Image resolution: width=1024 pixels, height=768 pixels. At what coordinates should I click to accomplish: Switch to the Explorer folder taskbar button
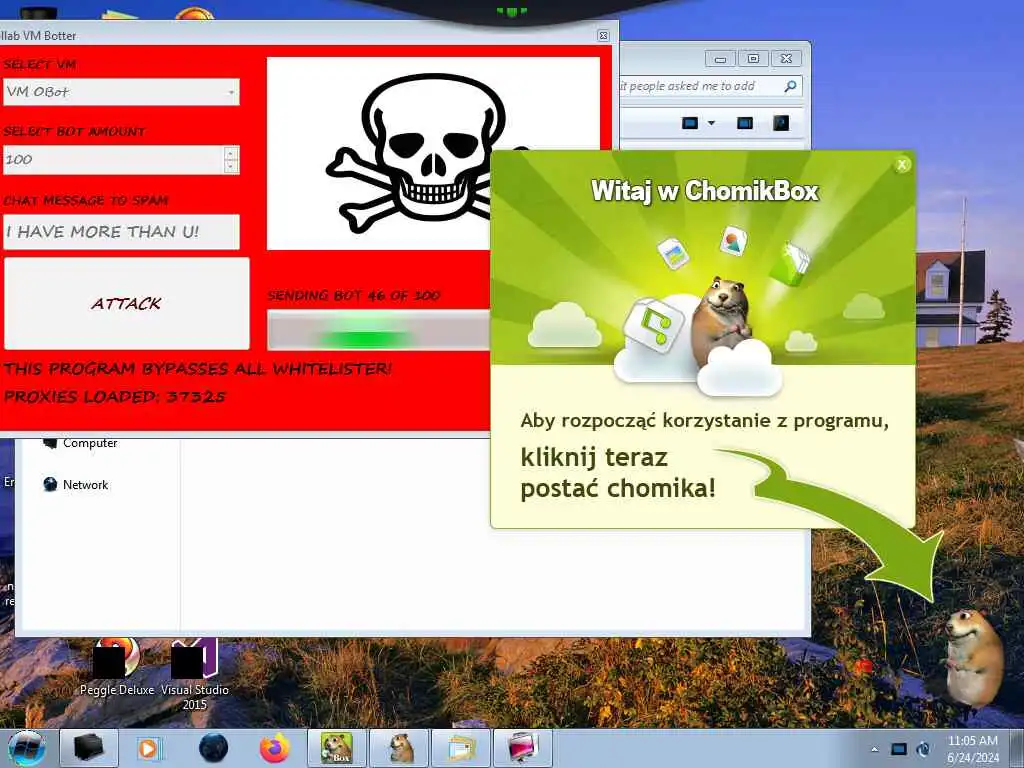[x=461, y=748]
